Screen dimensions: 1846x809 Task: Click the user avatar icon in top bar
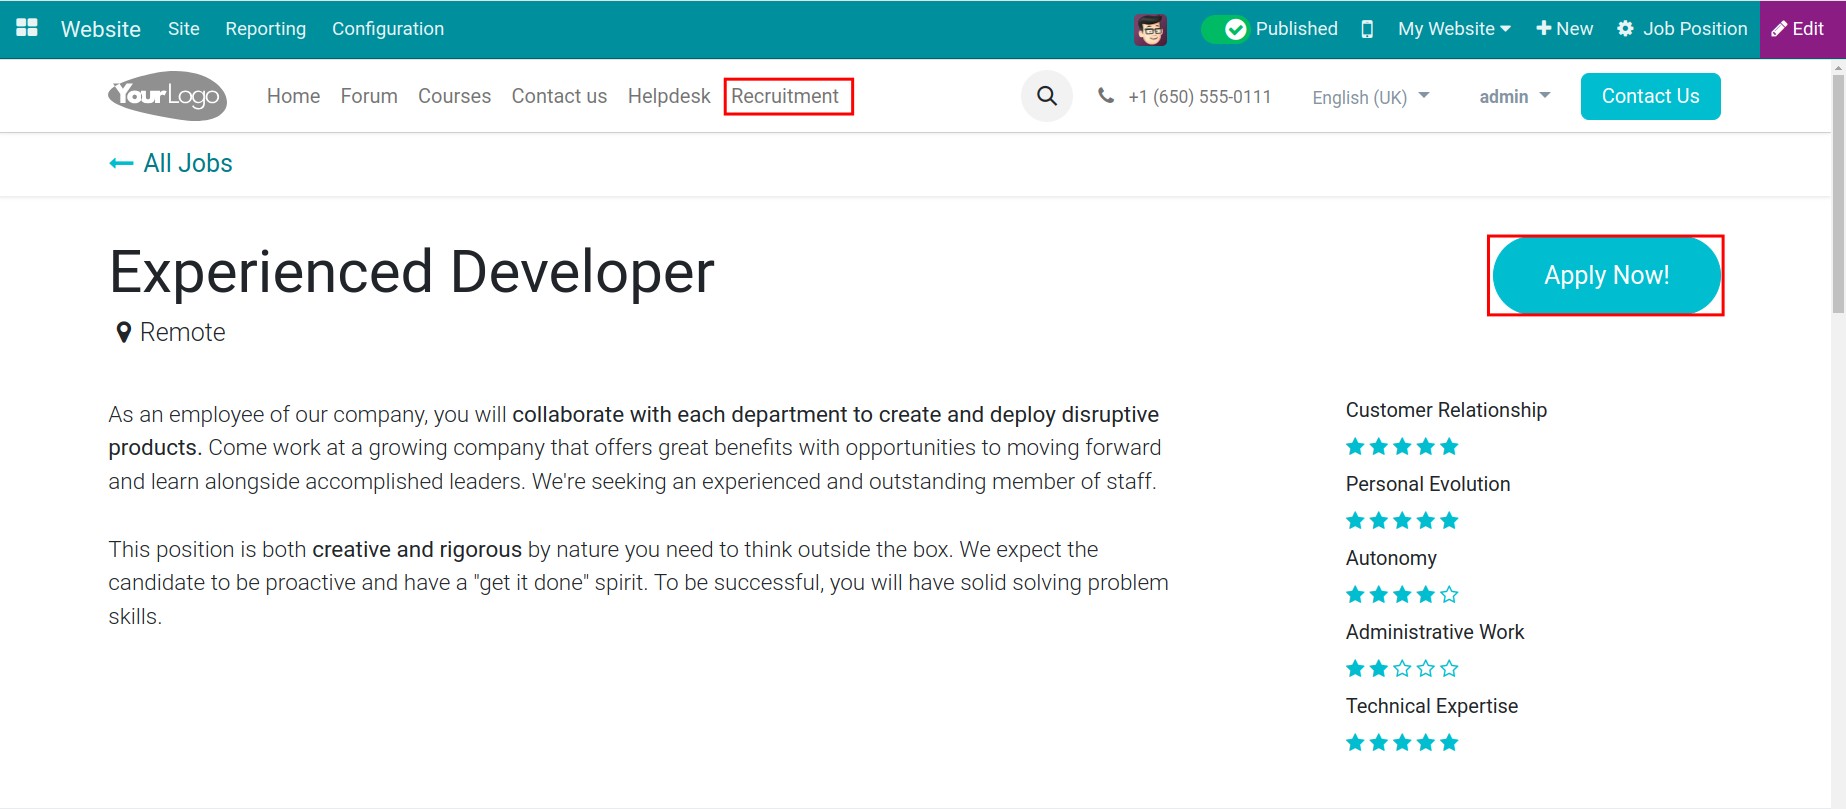[x=1151, y=29]
